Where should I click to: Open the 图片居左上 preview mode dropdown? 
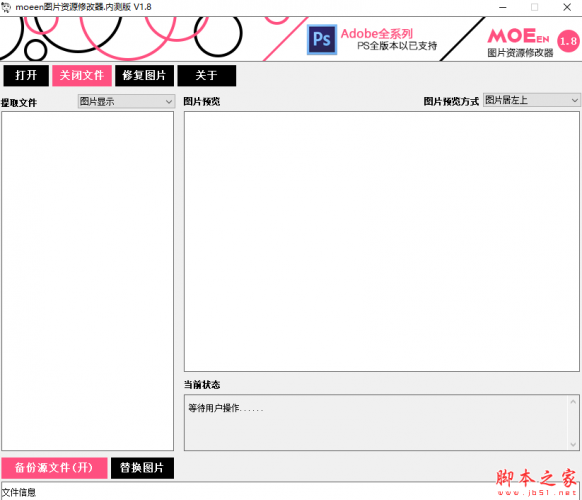tap(532, 100)
